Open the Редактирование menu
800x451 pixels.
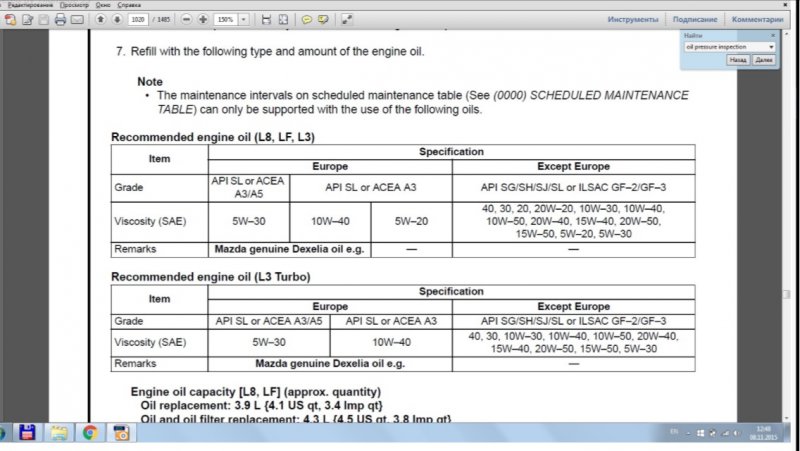30,5
